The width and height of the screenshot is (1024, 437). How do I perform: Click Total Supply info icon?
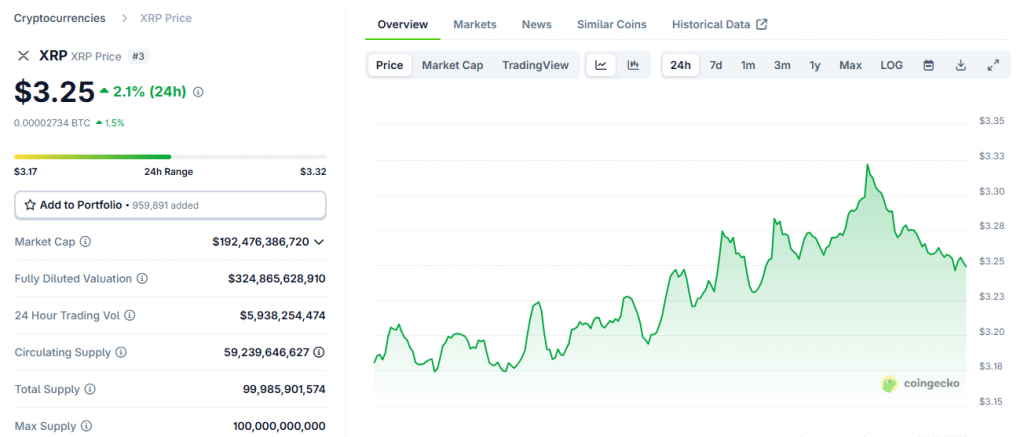coord(90,389)
